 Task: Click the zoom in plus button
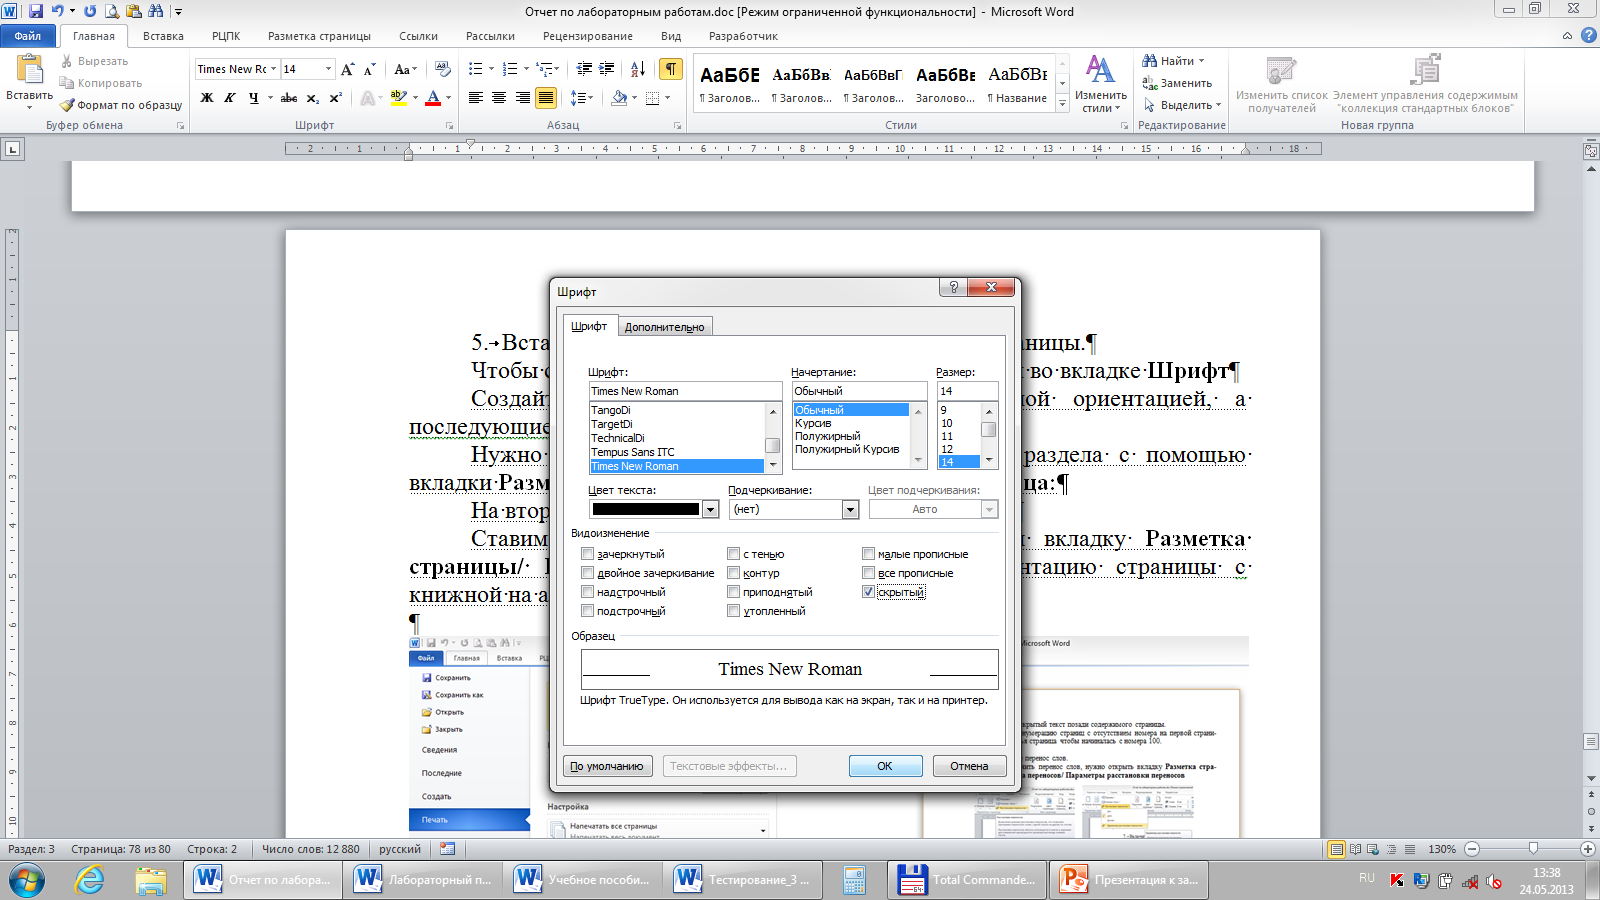click(x=1588, y=849)
